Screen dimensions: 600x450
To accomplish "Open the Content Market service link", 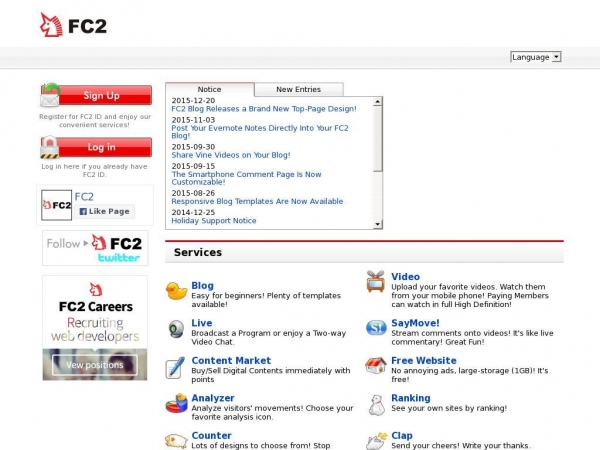I will 231,360.
